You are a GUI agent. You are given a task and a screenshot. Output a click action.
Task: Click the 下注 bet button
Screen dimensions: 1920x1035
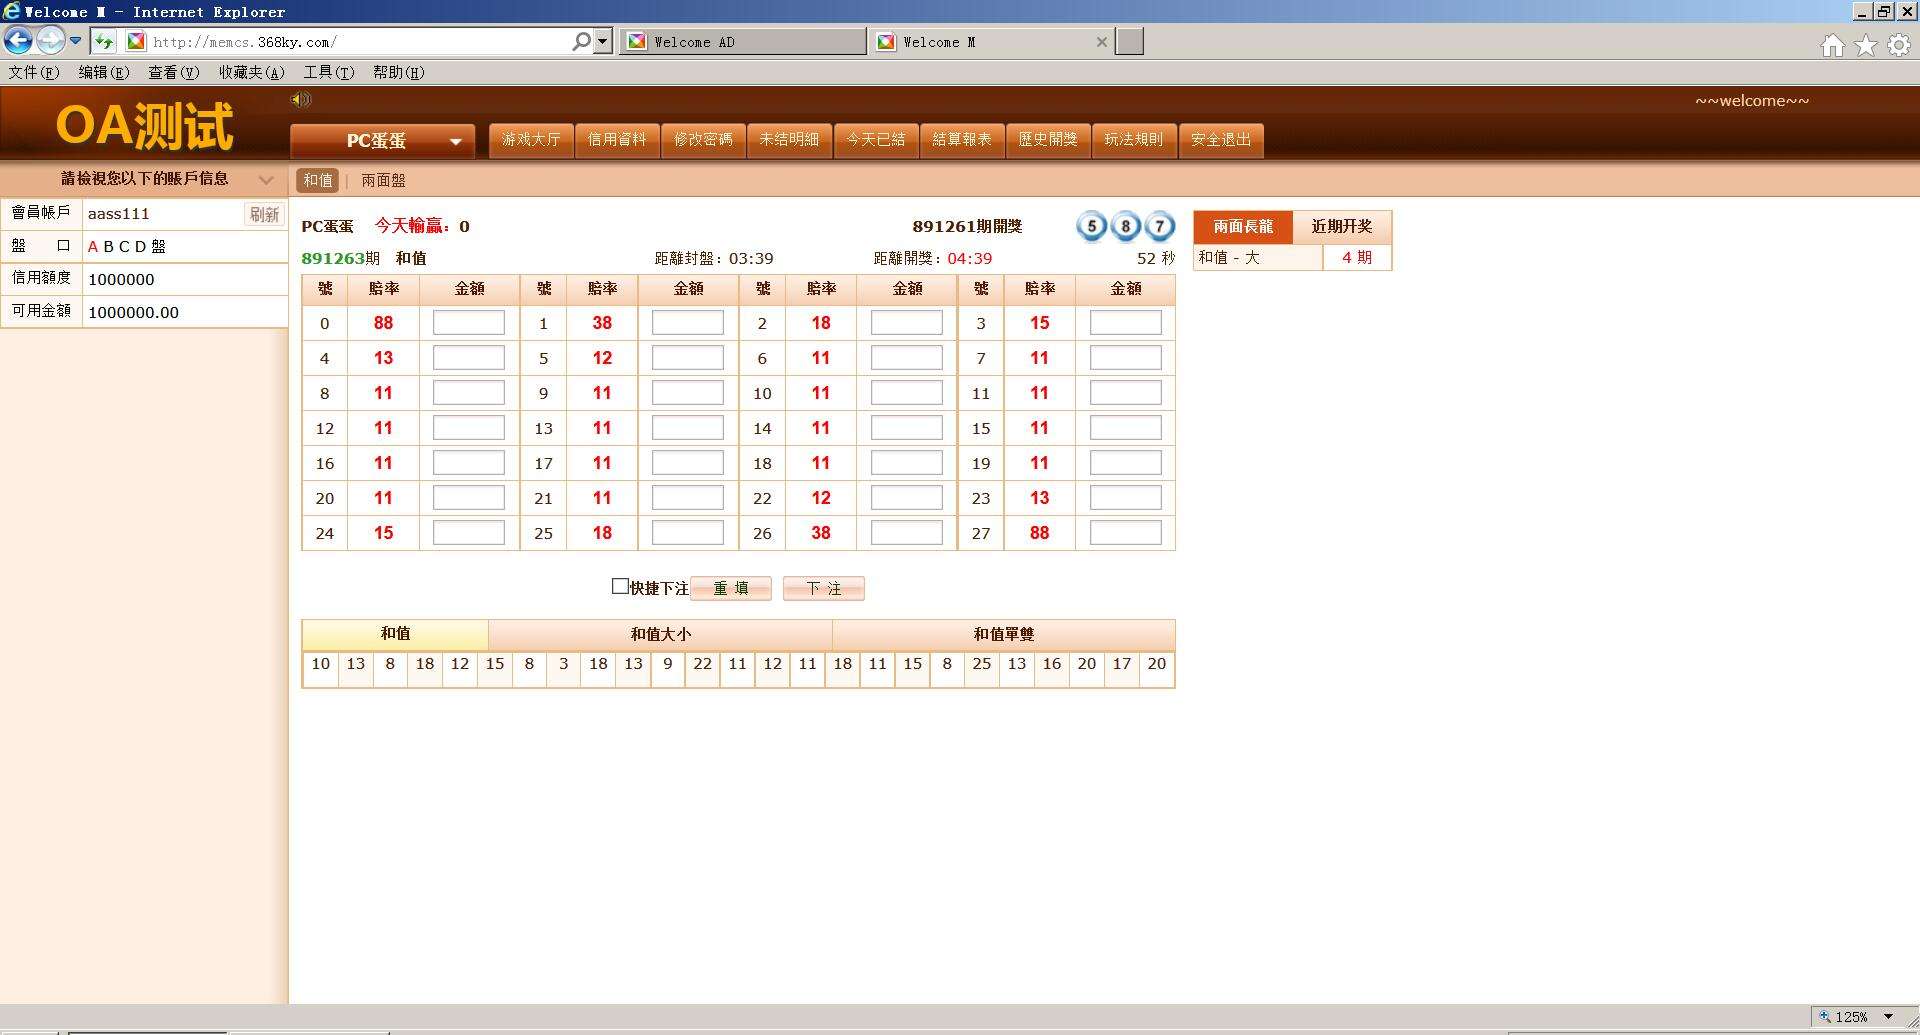(824, 588)
